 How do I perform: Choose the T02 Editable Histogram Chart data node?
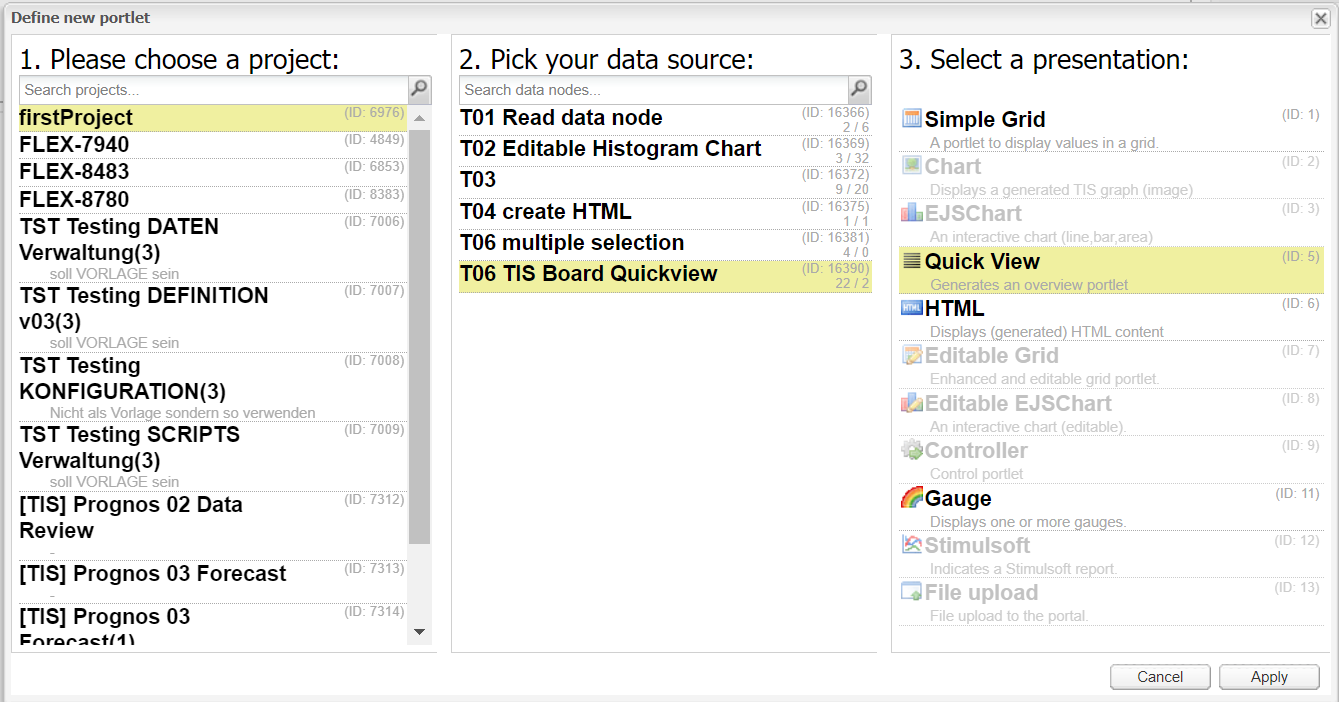click(665, 150)
